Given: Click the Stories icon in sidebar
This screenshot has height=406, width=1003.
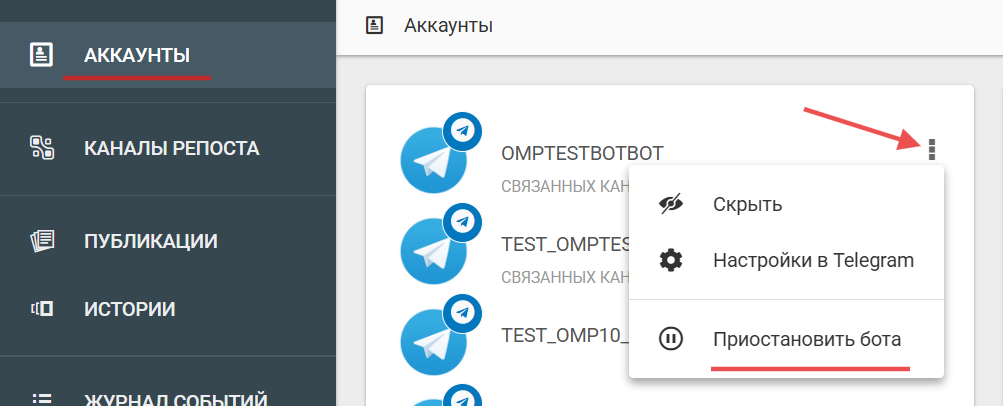Looking at the screenshot, I should click(41, 309).
